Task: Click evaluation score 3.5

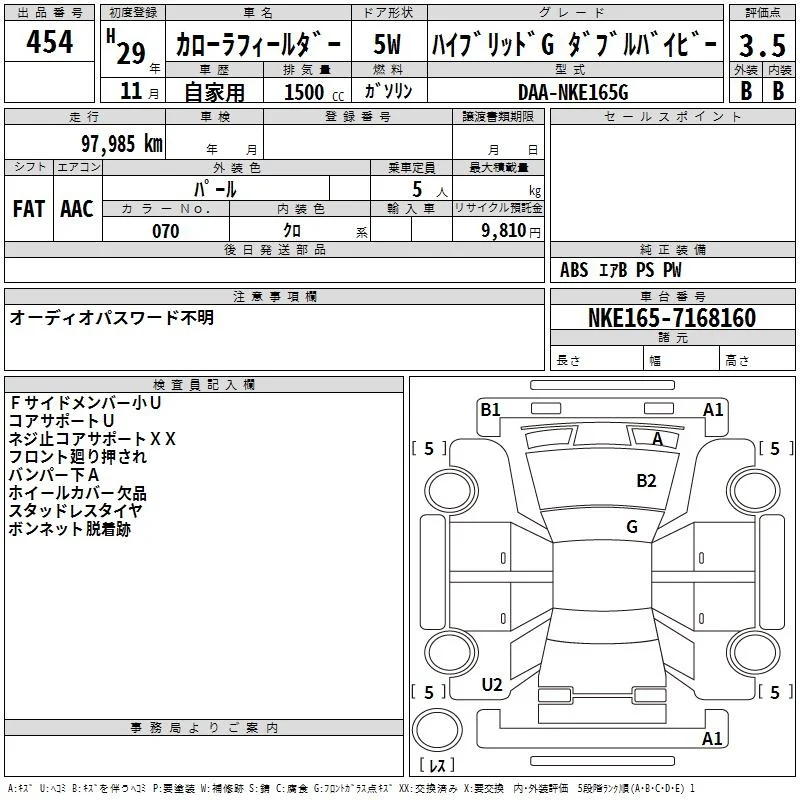Action: pyautogui.click(x=762, y=45)
